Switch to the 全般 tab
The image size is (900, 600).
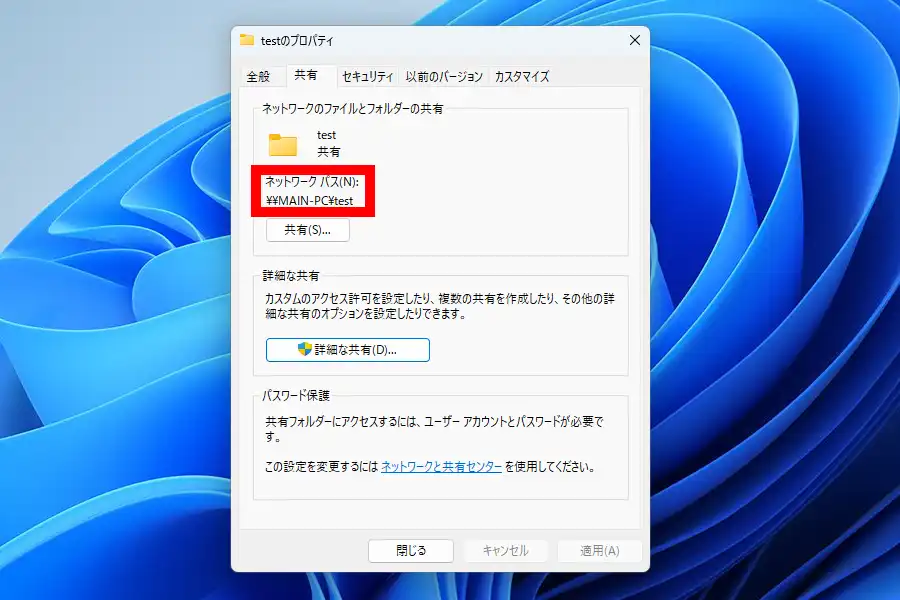point(258,76)
